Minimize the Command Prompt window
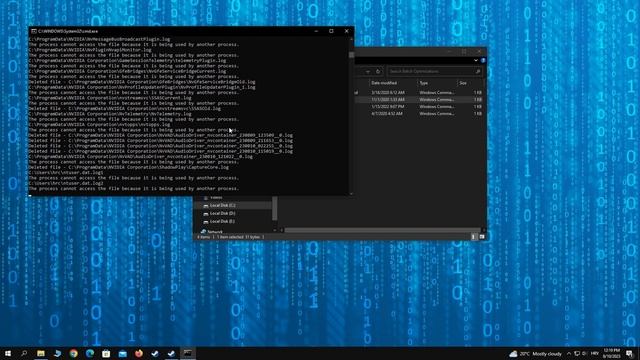Viewport: 640px width, 360px height. tap(316, 31)
